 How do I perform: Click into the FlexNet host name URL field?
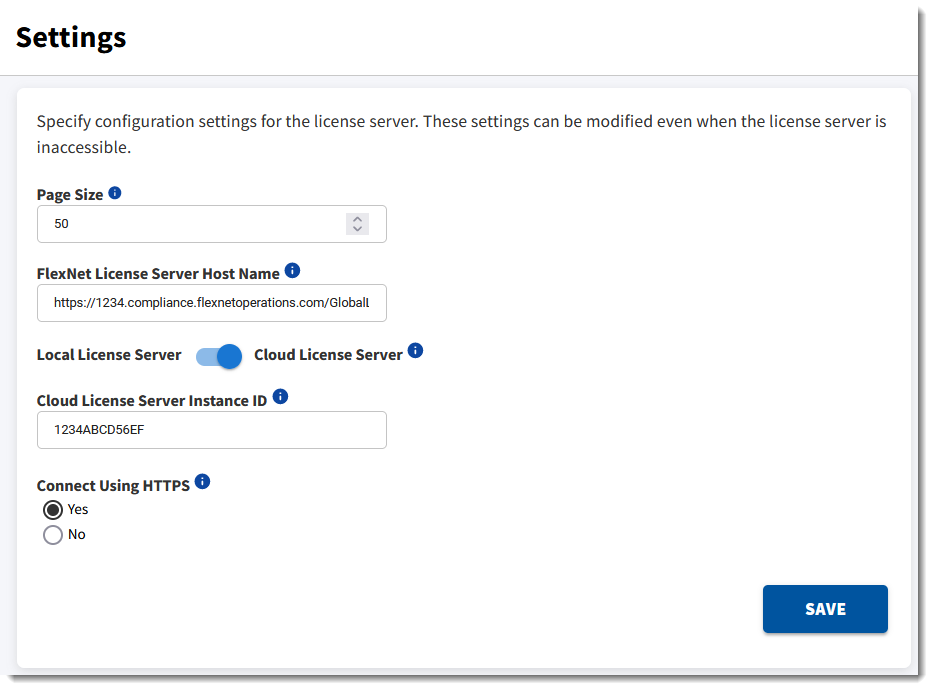pyautogui.click(x=211, y=303)
